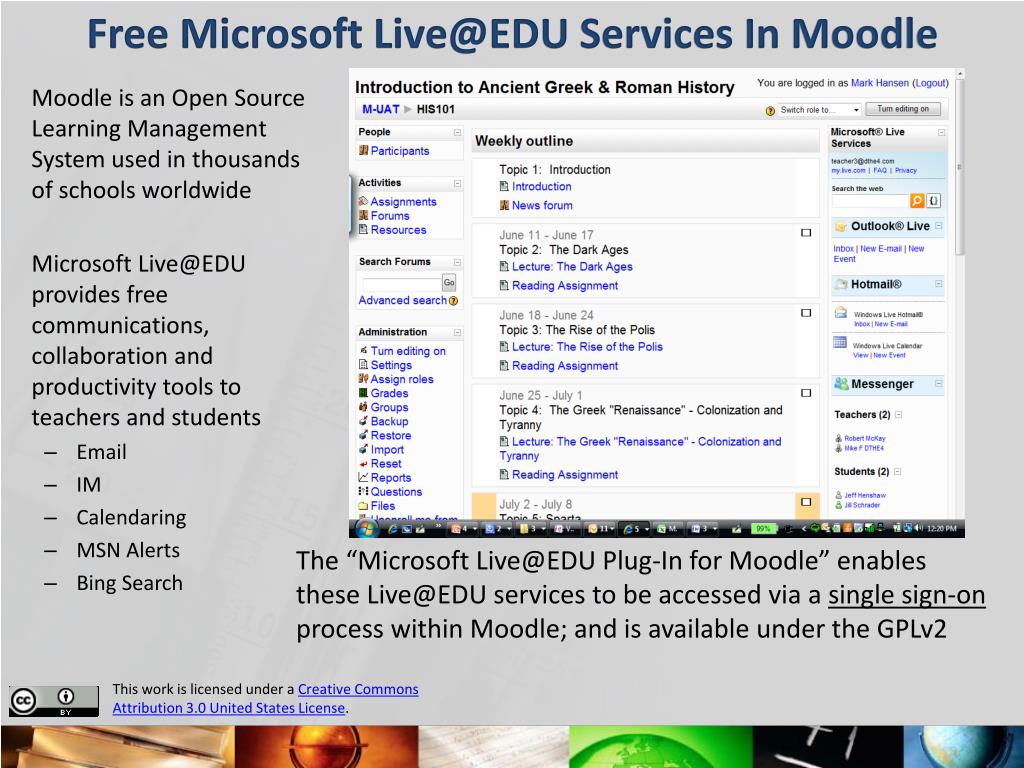Image resolution: width=1024 pixels, height=768 pixels.
Task: Open the Logout link
Action: pos(930,83)
